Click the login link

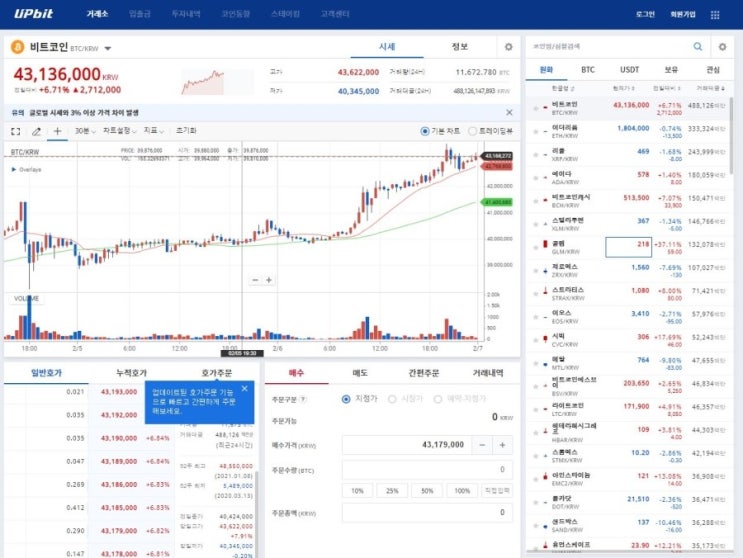(x=645, y=14)
